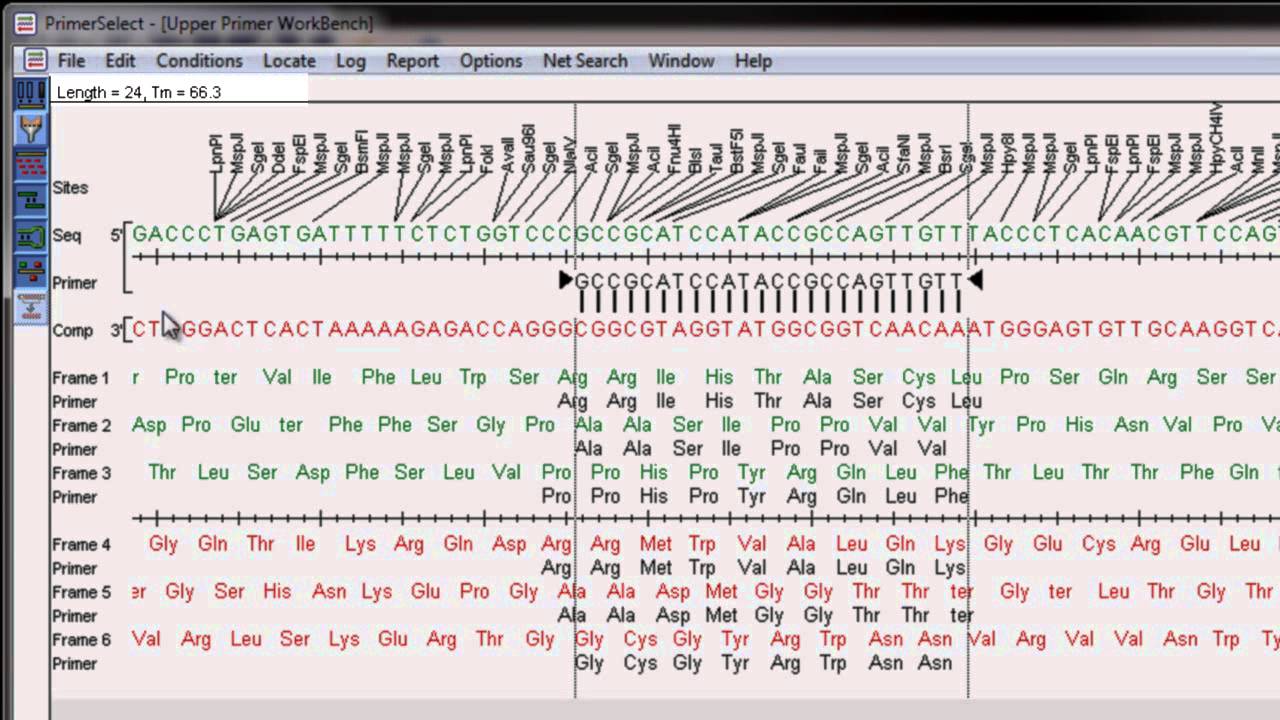Screen dimensions: 1280x720
Task: Click the Frame 4 label
Action: click(81, 545)
